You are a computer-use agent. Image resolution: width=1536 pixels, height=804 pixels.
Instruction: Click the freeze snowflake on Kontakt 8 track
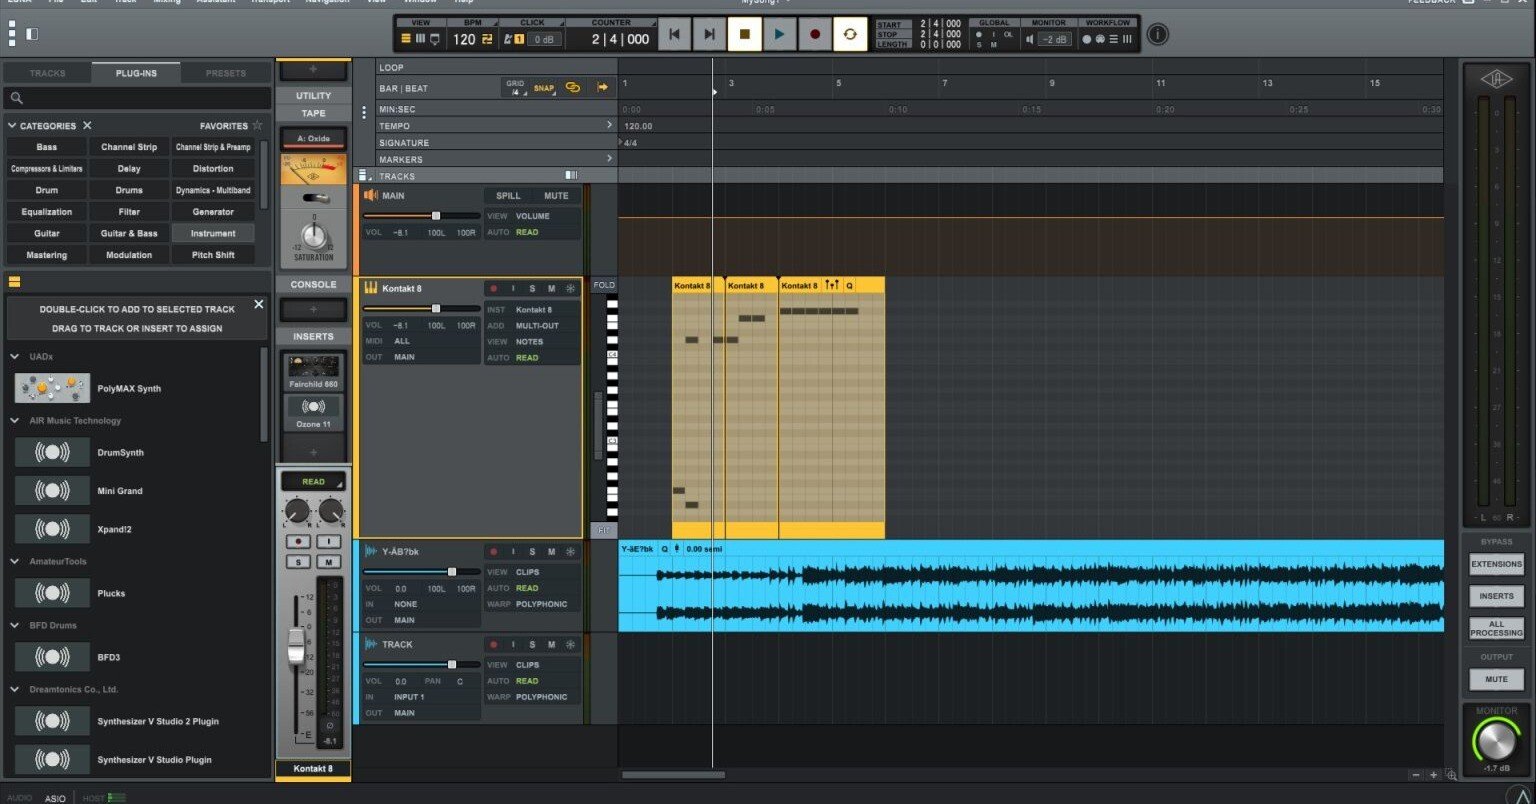coord(570,288)
